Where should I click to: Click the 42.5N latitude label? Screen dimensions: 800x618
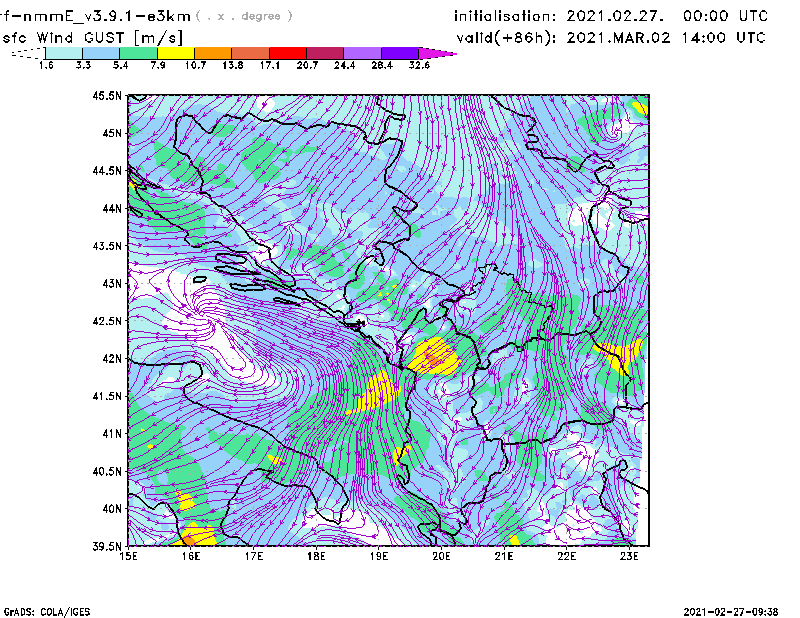(107, 321)
